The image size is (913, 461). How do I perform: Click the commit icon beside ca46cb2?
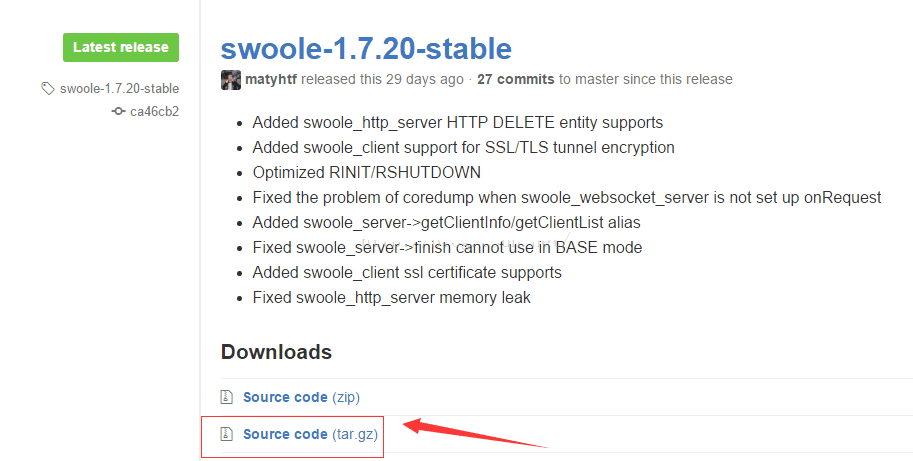pos(118,111)
